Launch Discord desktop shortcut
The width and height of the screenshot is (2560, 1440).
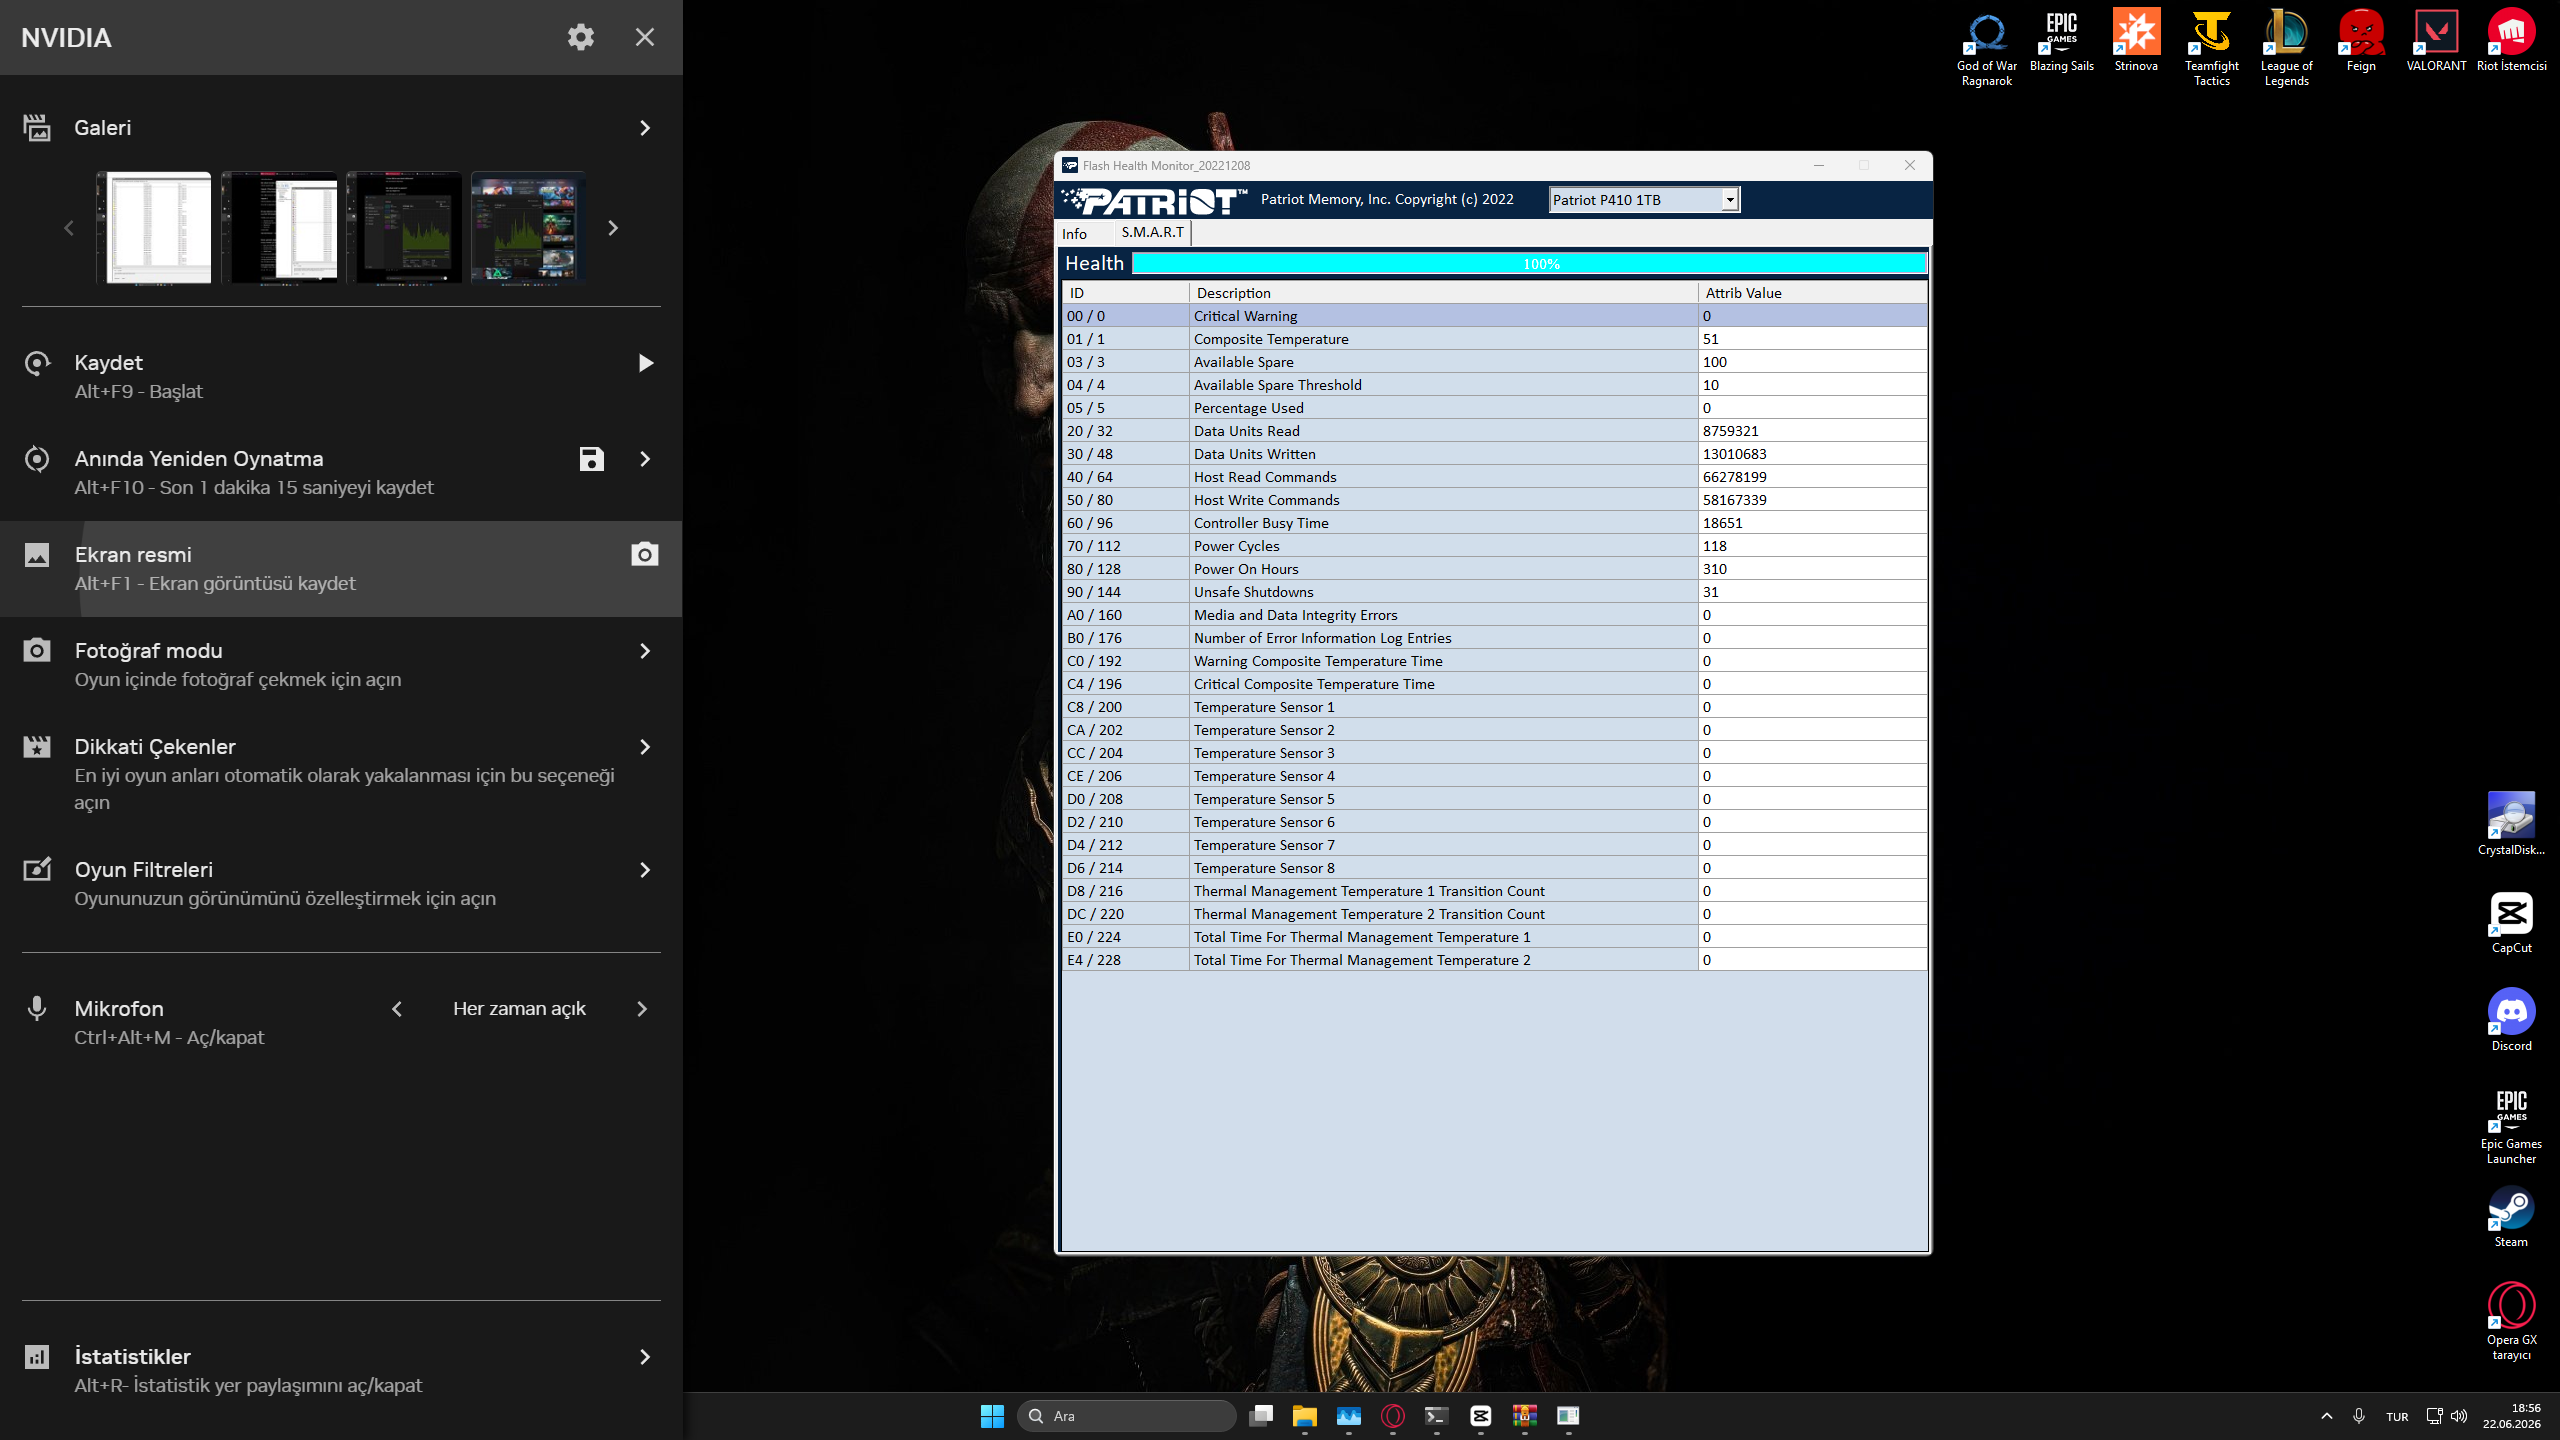(x=2511, y=1020)
